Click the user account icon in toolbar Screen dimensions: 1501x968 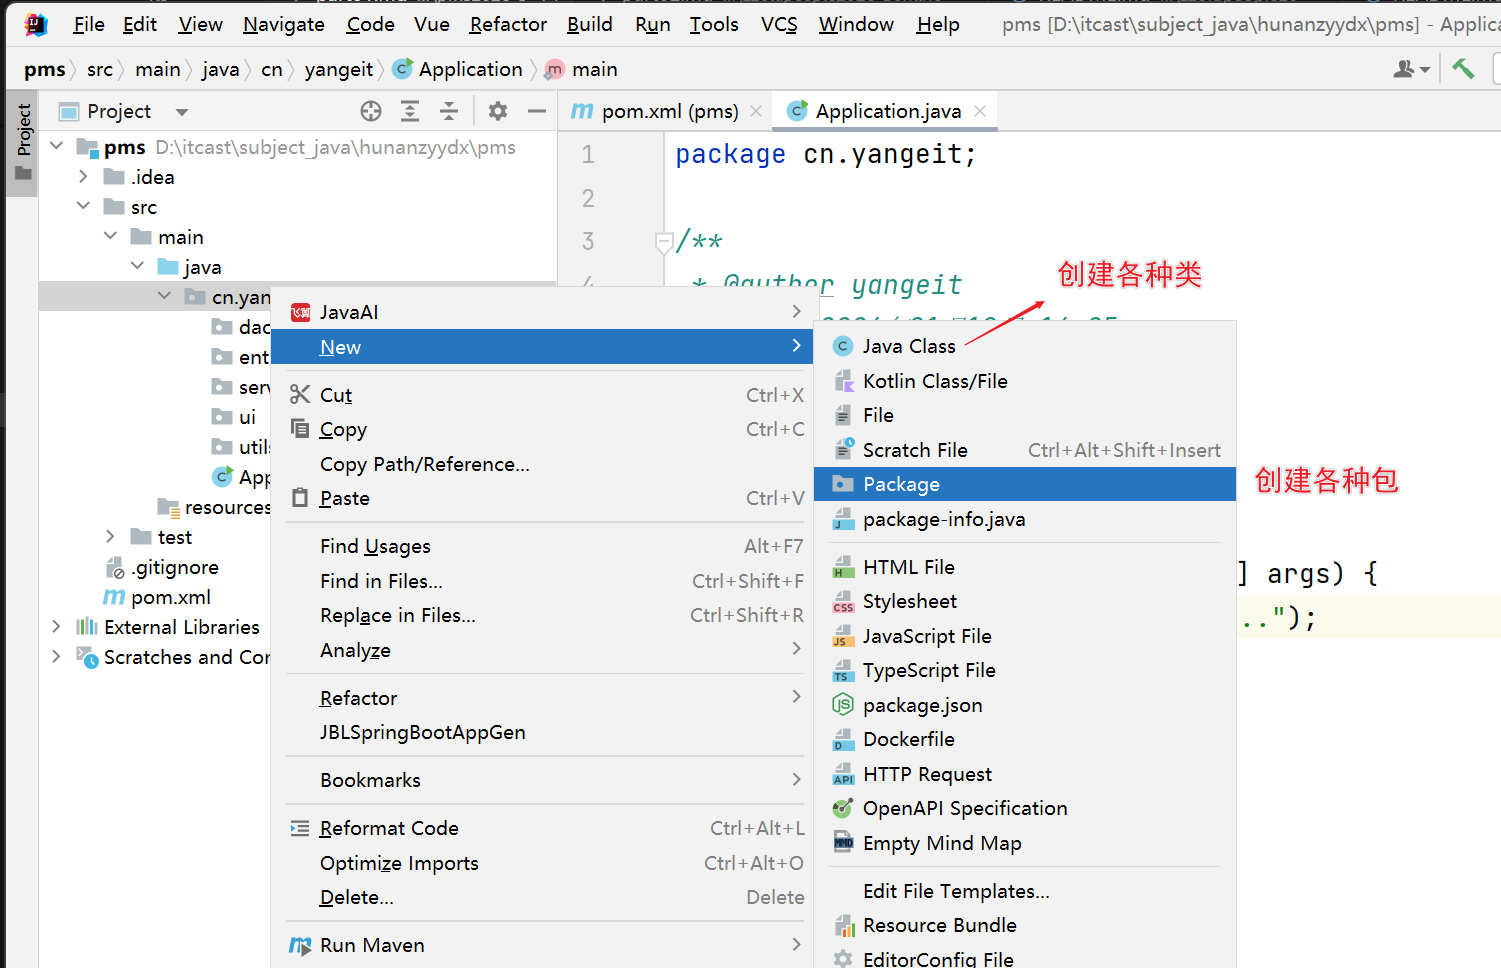[x=1410, y=69]
